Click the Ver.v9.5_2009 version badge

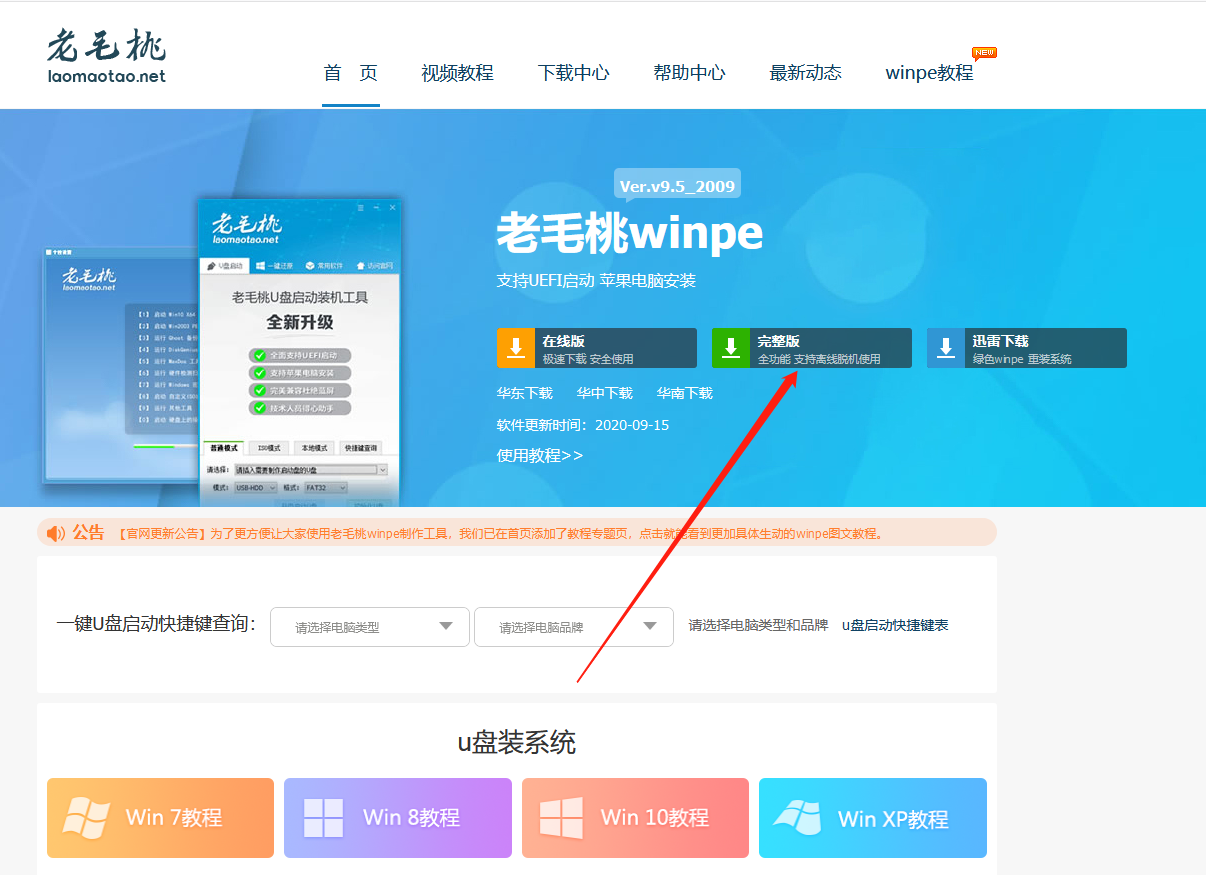677,186
